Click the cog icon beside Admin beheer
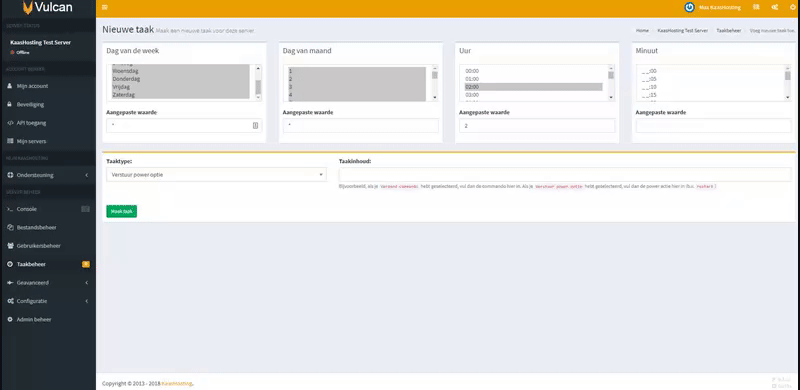The width and height of the screenshot is (800, 390). (x=10, y=320)
